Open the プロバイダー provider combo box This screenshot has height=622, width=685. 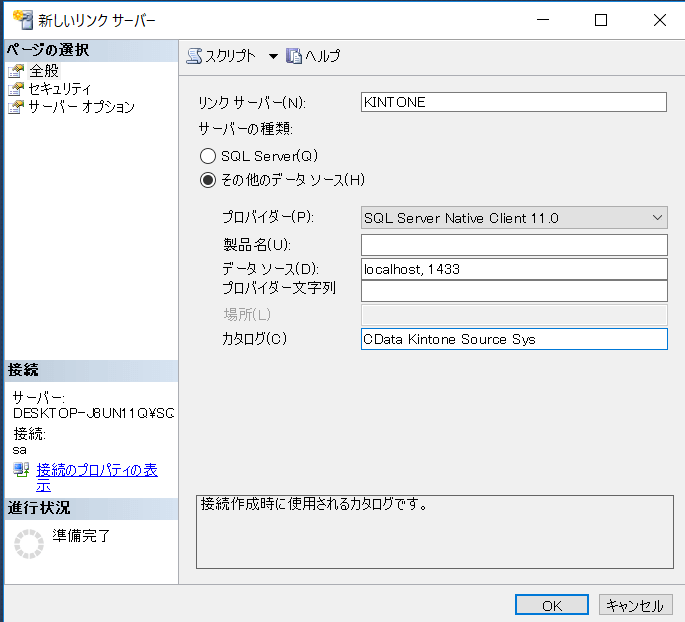tap(514, 218)
